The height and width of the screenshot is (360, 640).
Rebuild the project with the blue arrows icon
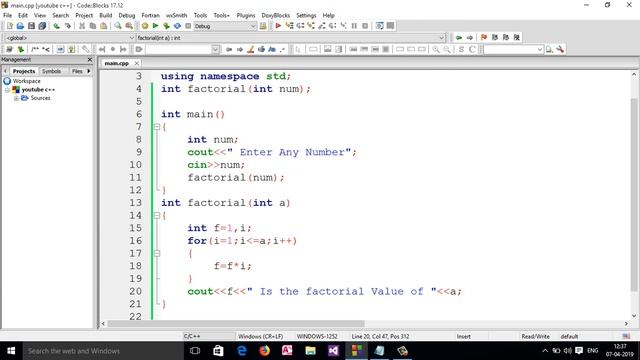[x=177, y=26]
